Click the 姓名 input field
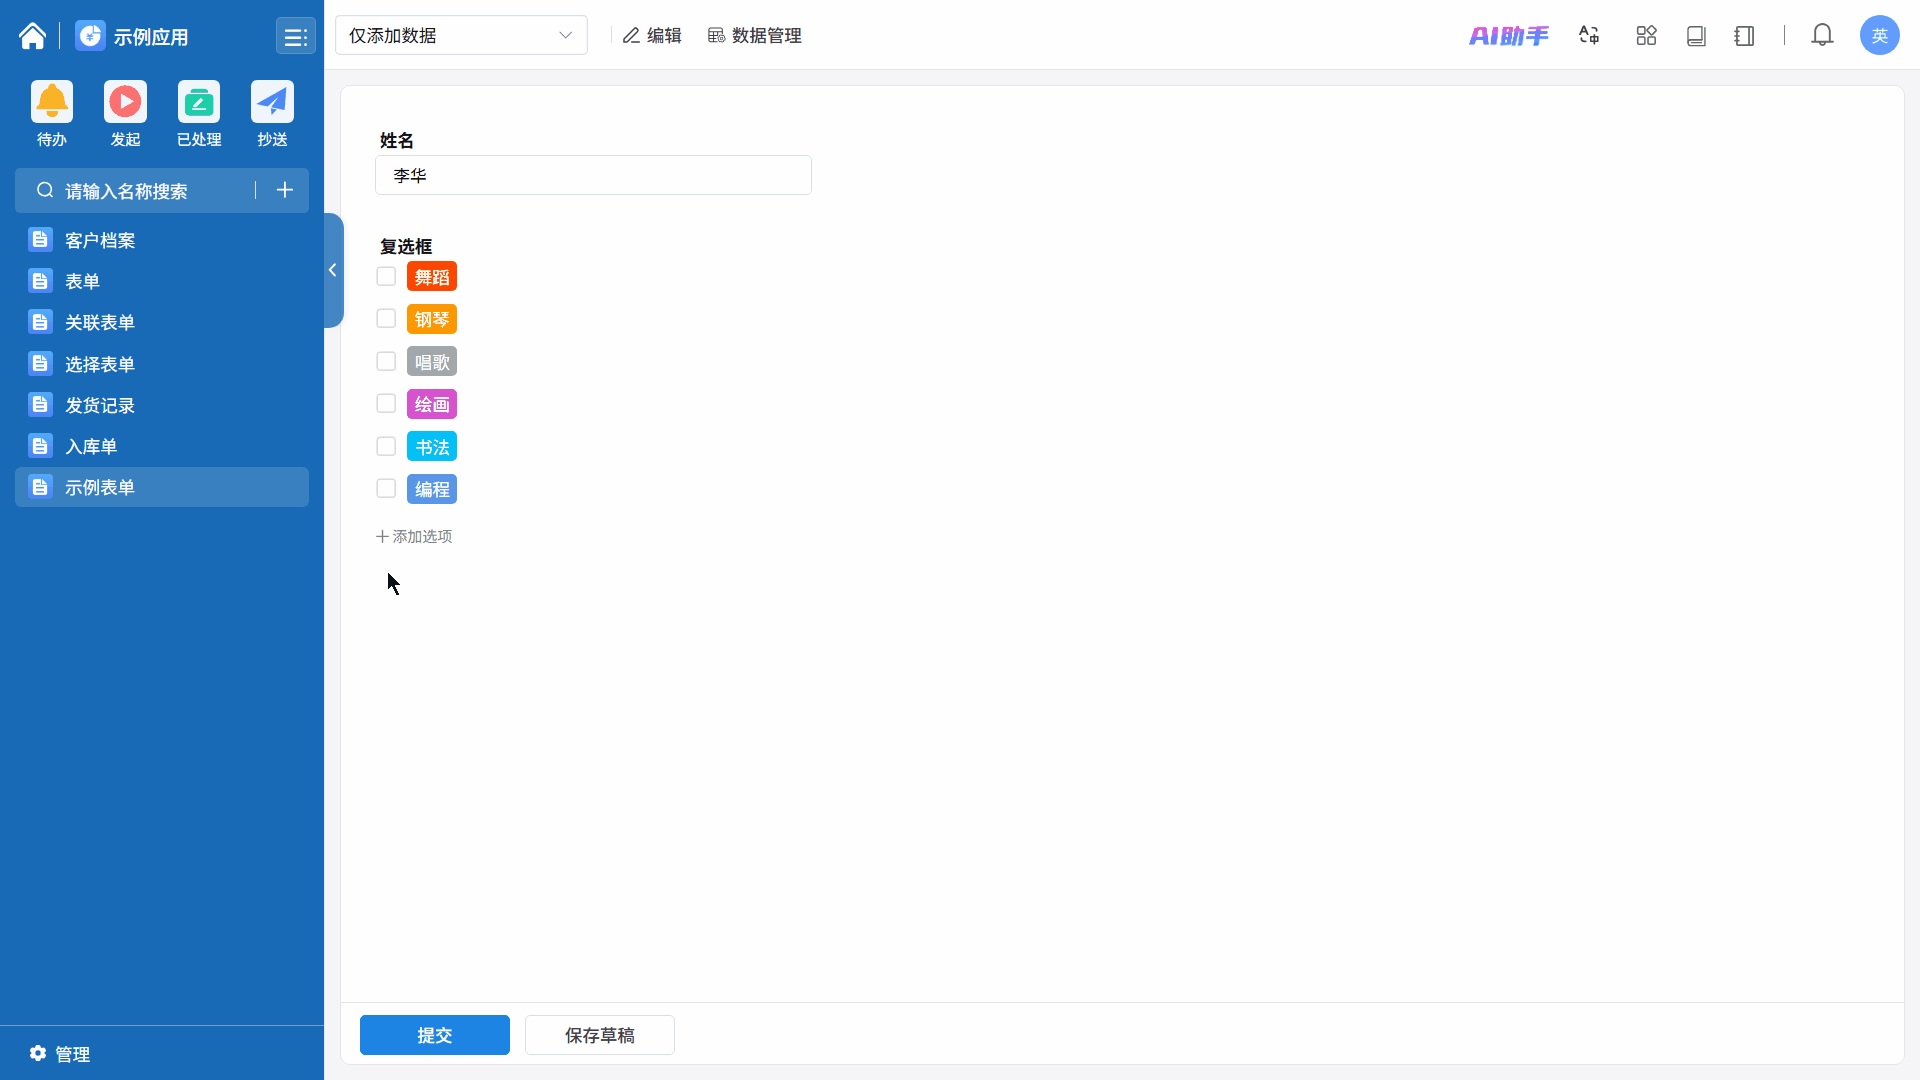 pyautogui.click(x=593, y=176)
